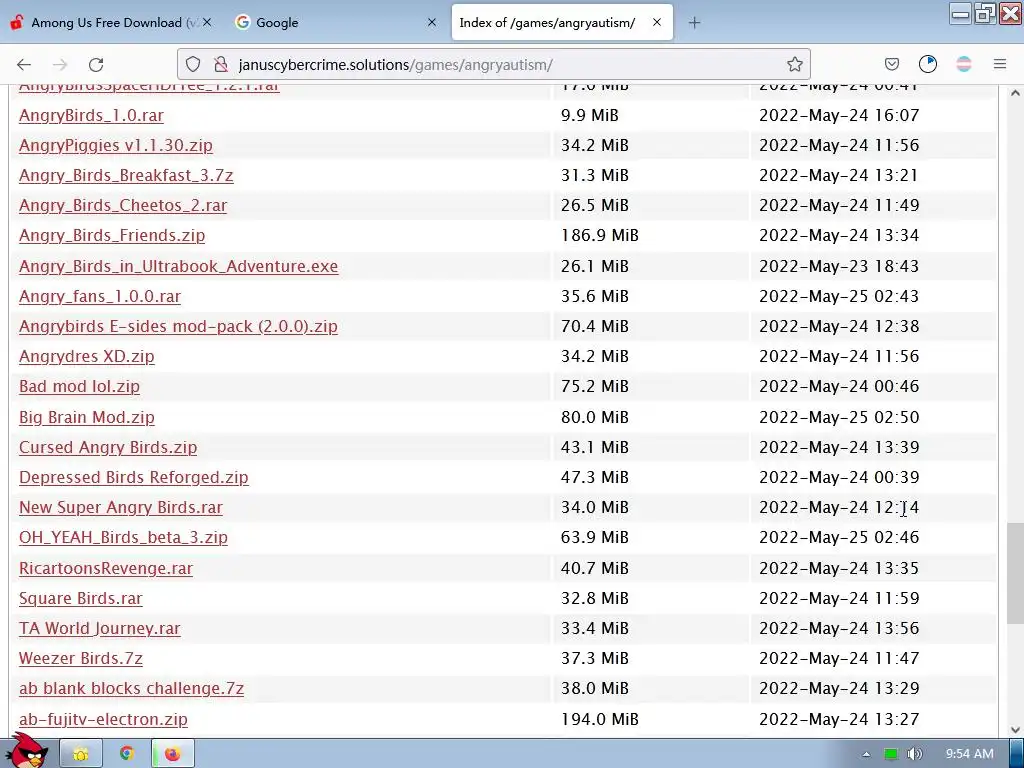Viewport: 1024px width, 768px height.
Task: Click Angry_Birds_in_Ultrabook_Adventure.exe link
Action: point(178,266)
